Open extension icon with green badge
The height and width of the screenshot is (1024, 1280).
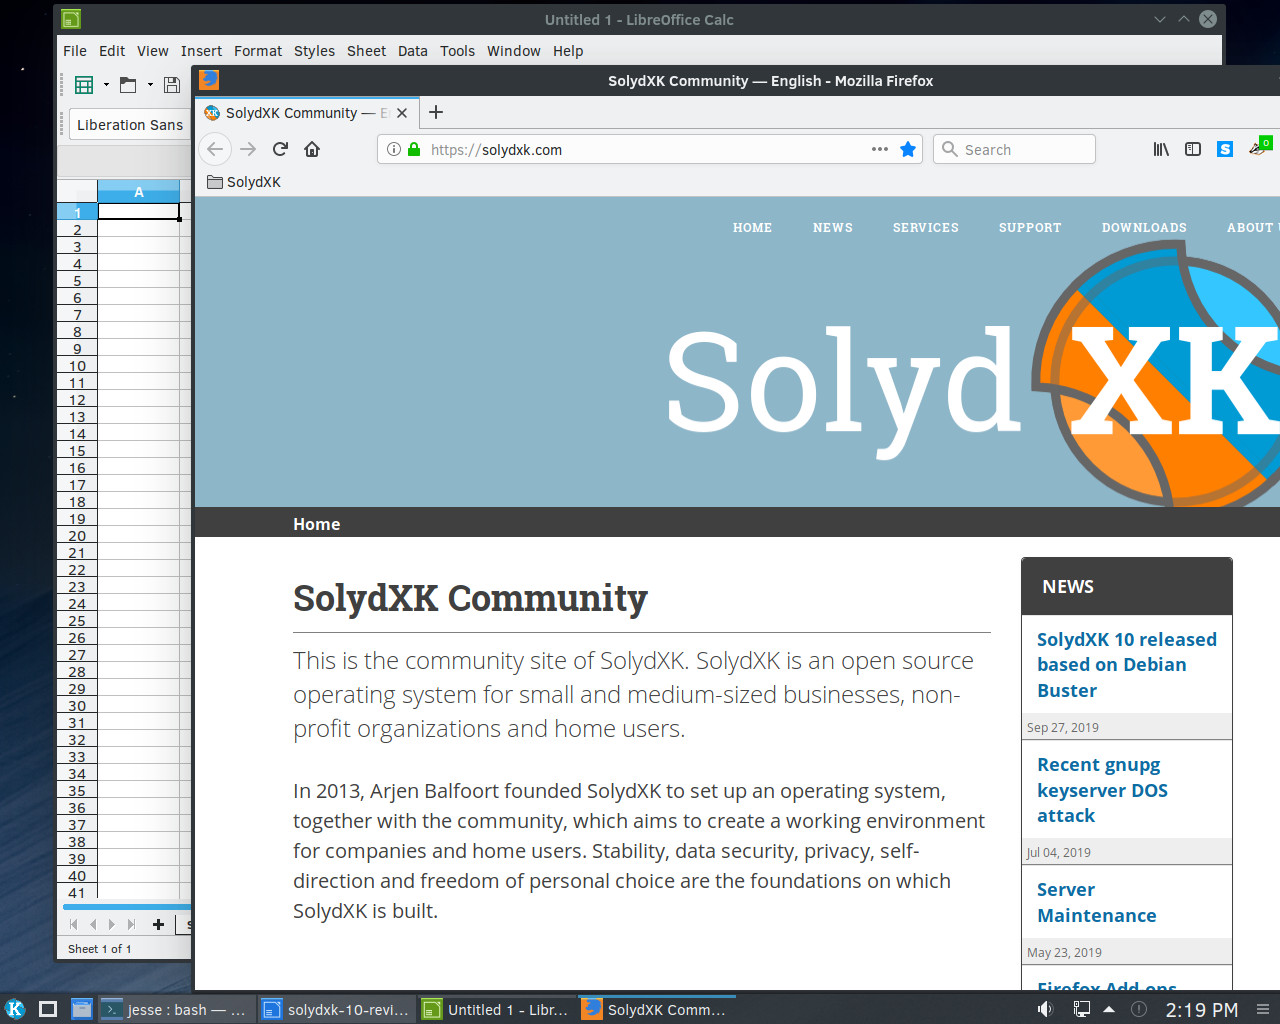click(1259, 147)
